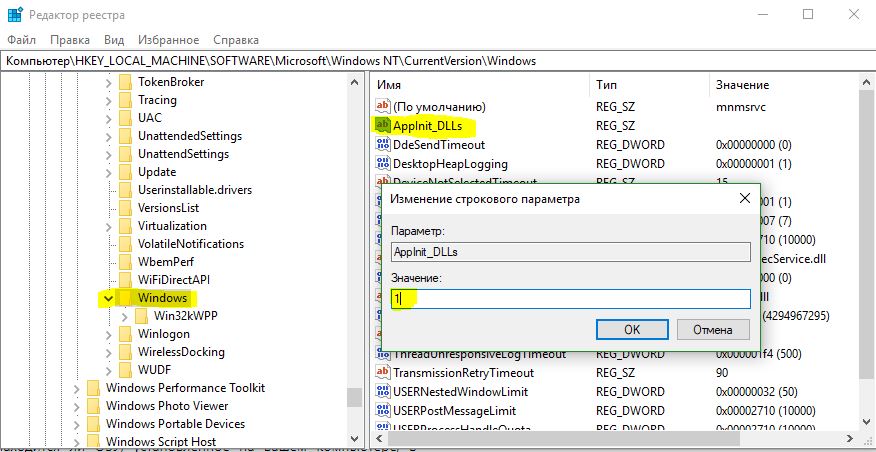Select the UAC folder icon

click(126, 118)
